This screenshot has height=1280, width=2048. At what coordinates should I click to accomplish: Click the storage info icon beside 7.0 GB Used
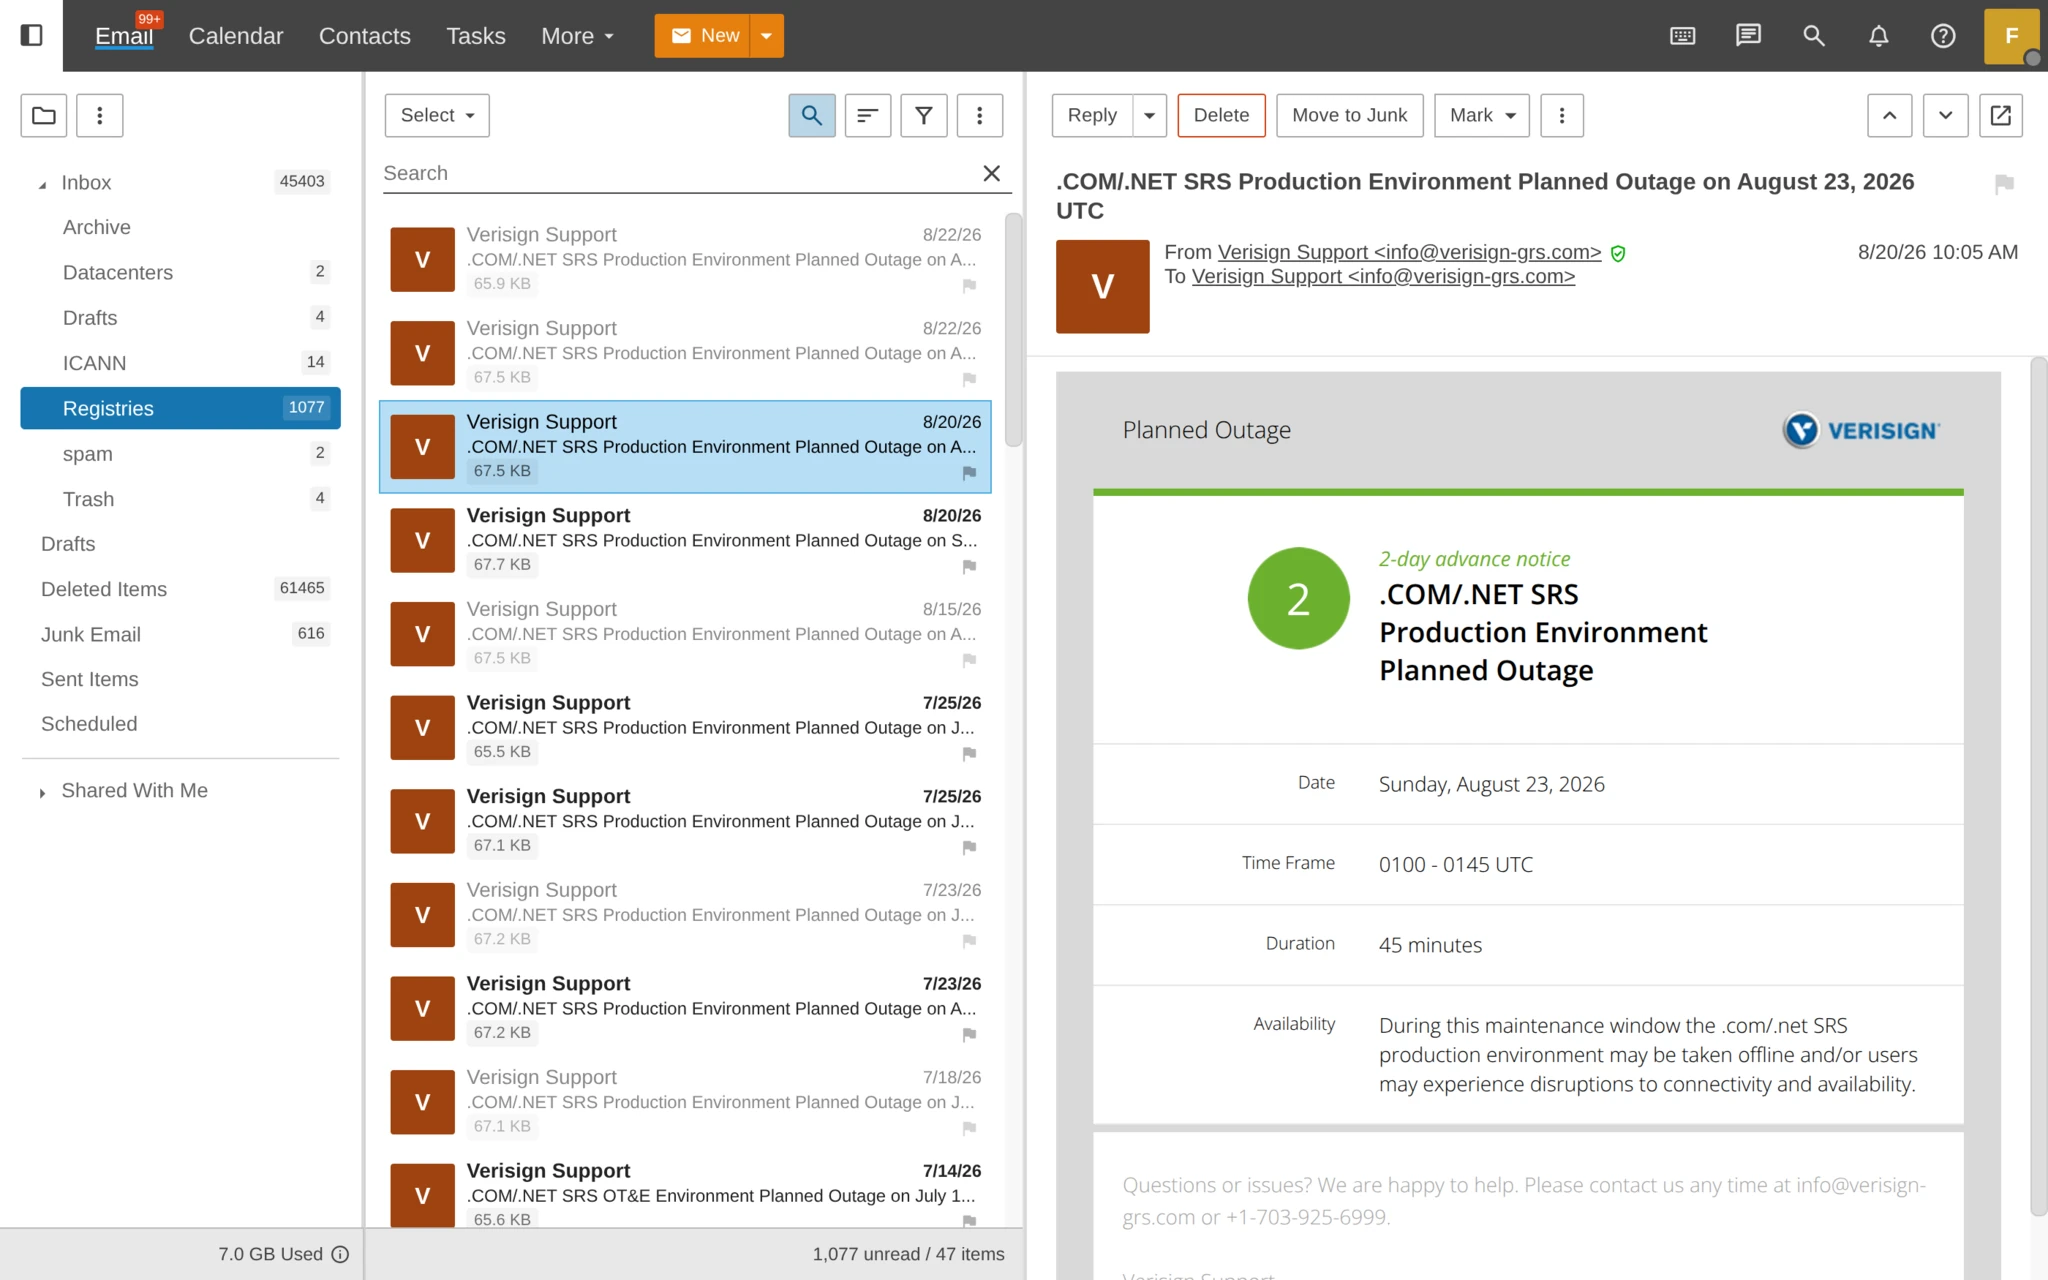(340, 1254)
